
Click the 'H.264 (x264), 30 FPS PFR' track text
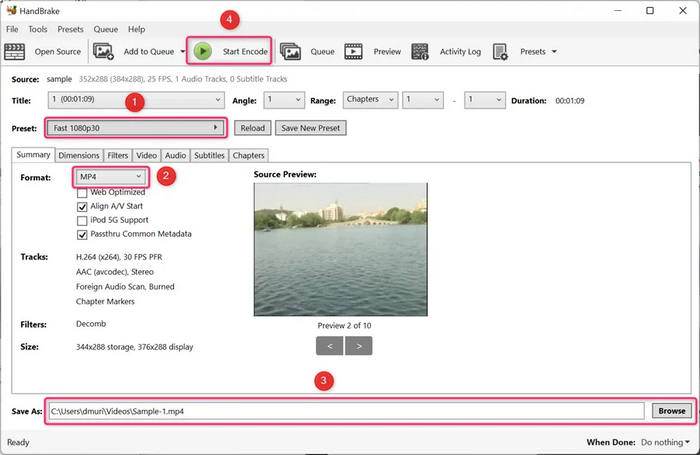coord(119,257)
